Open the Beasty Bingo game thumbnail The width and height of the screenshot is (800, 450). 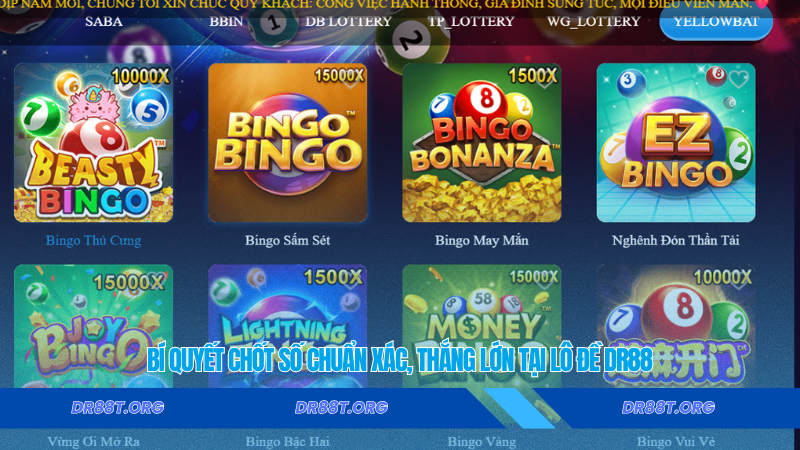point(93,143)
